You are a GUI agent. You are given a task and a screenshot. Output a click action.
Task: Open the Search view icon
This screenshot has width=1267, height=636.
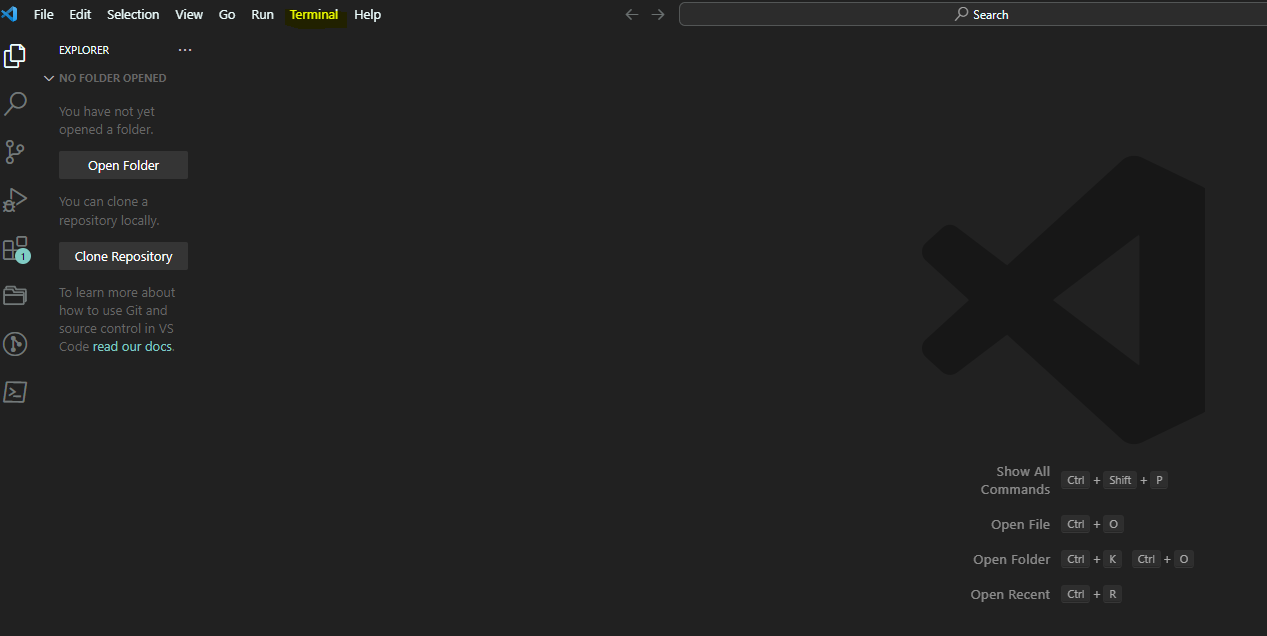pyautogui.click(x=15, y=104)
